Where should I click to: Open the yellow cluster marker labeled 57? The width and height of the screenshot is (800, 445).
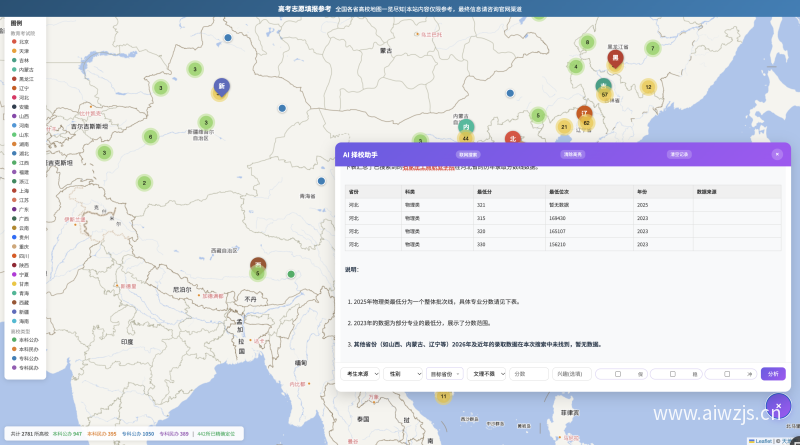pos(605,94)
